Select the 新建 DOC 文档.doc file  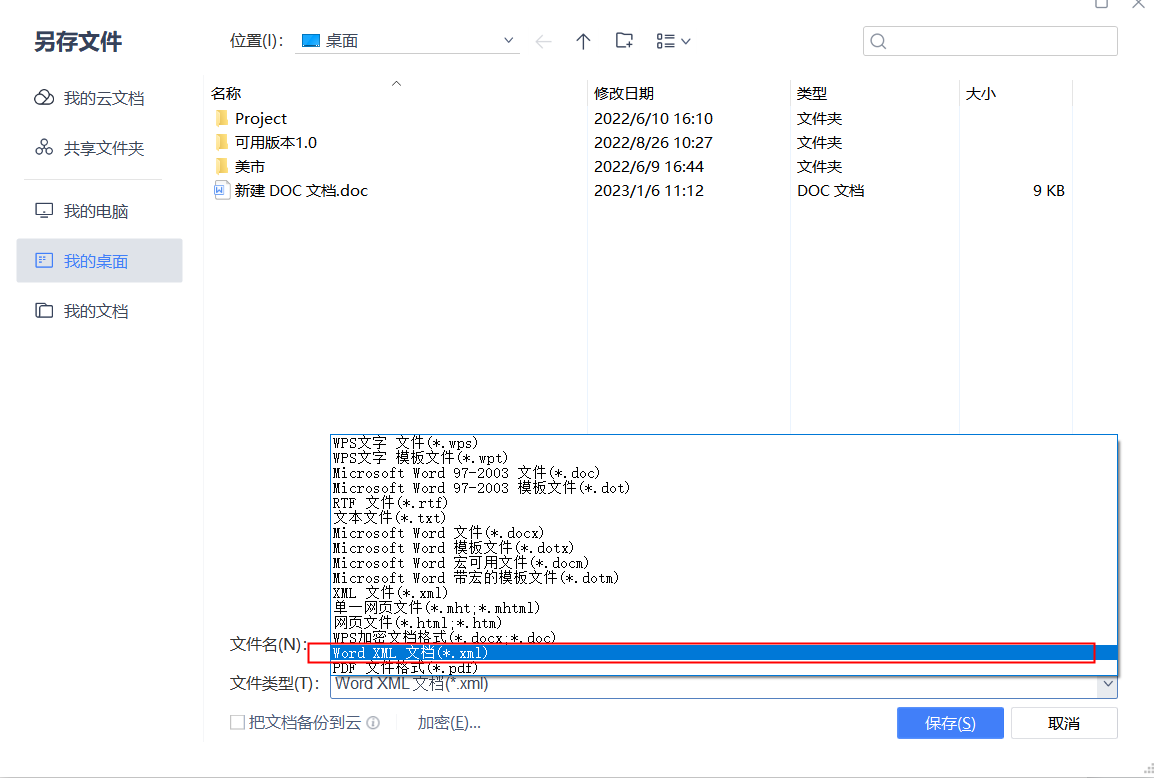(301, 190)
